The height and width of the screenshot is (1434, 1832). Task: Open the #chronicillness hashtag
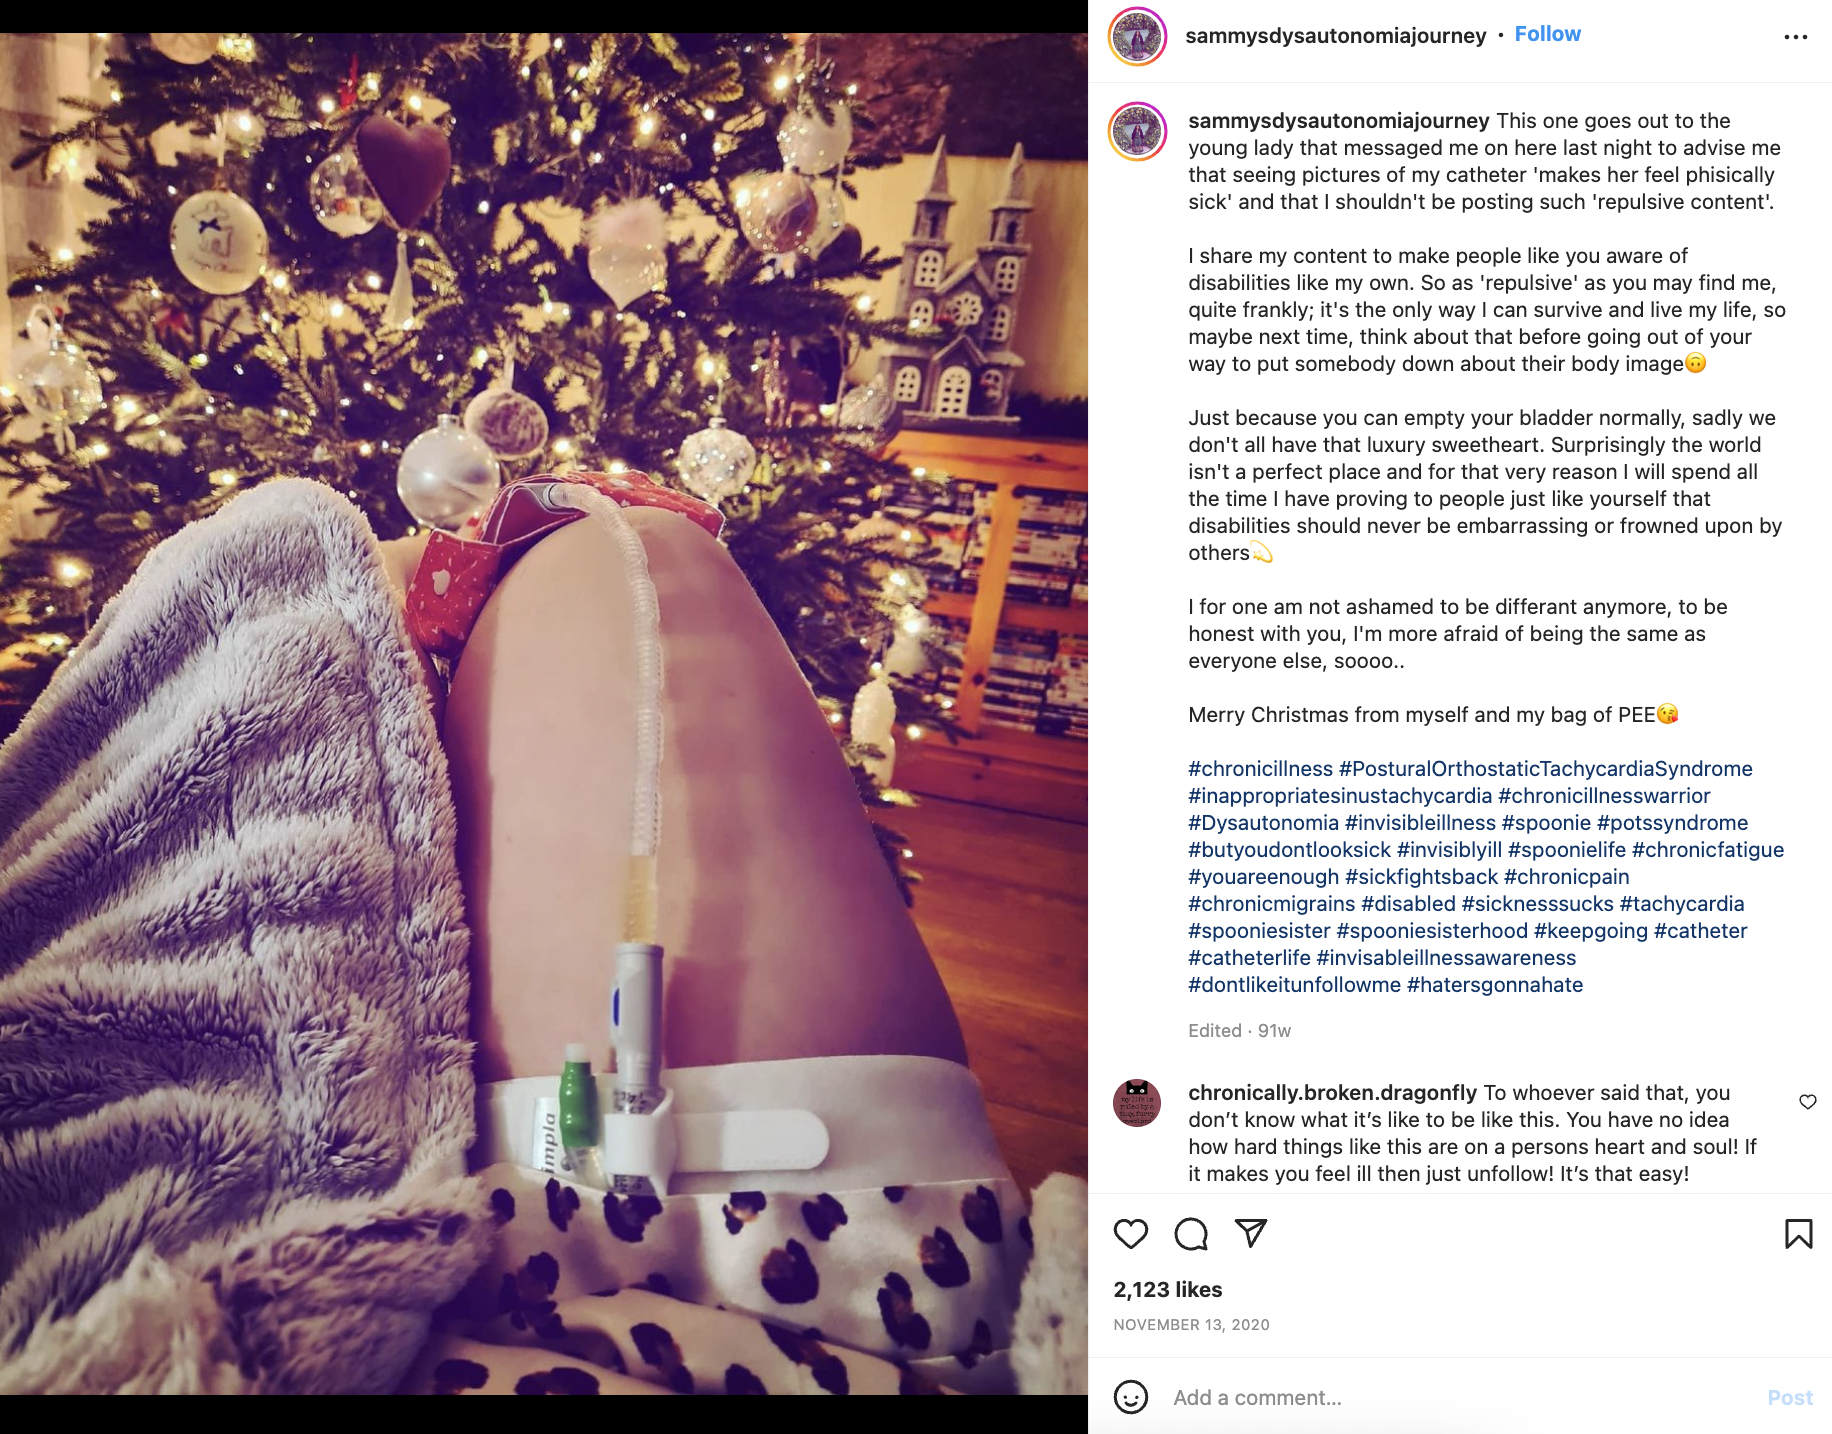point(1260,769)
